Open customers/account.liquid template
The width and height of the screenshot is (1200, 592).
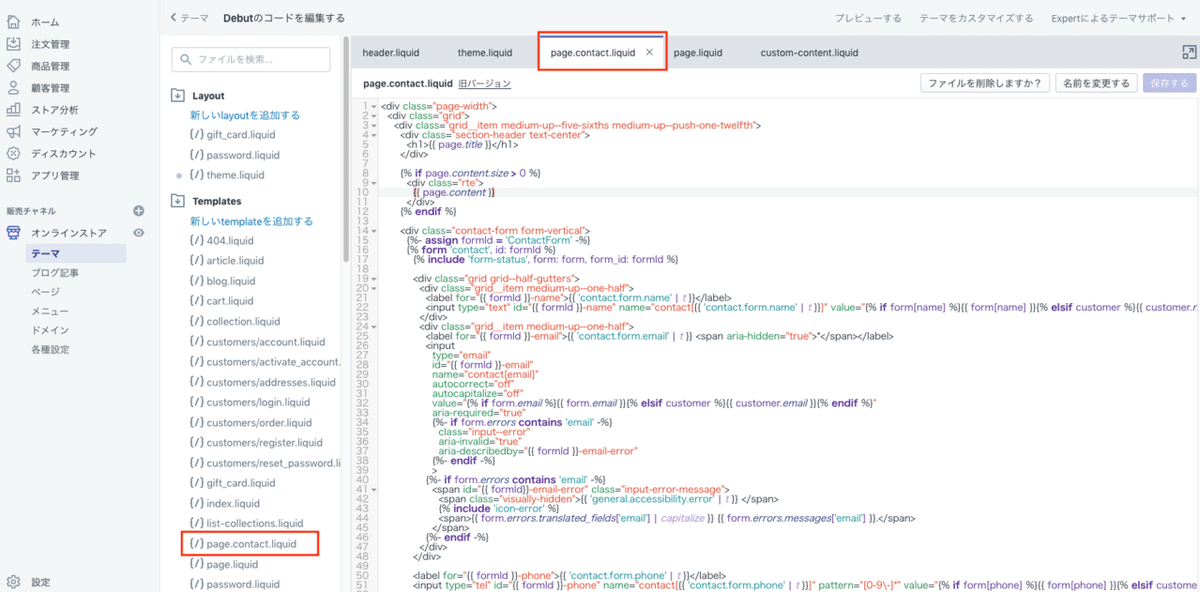(x=265, y=342)
